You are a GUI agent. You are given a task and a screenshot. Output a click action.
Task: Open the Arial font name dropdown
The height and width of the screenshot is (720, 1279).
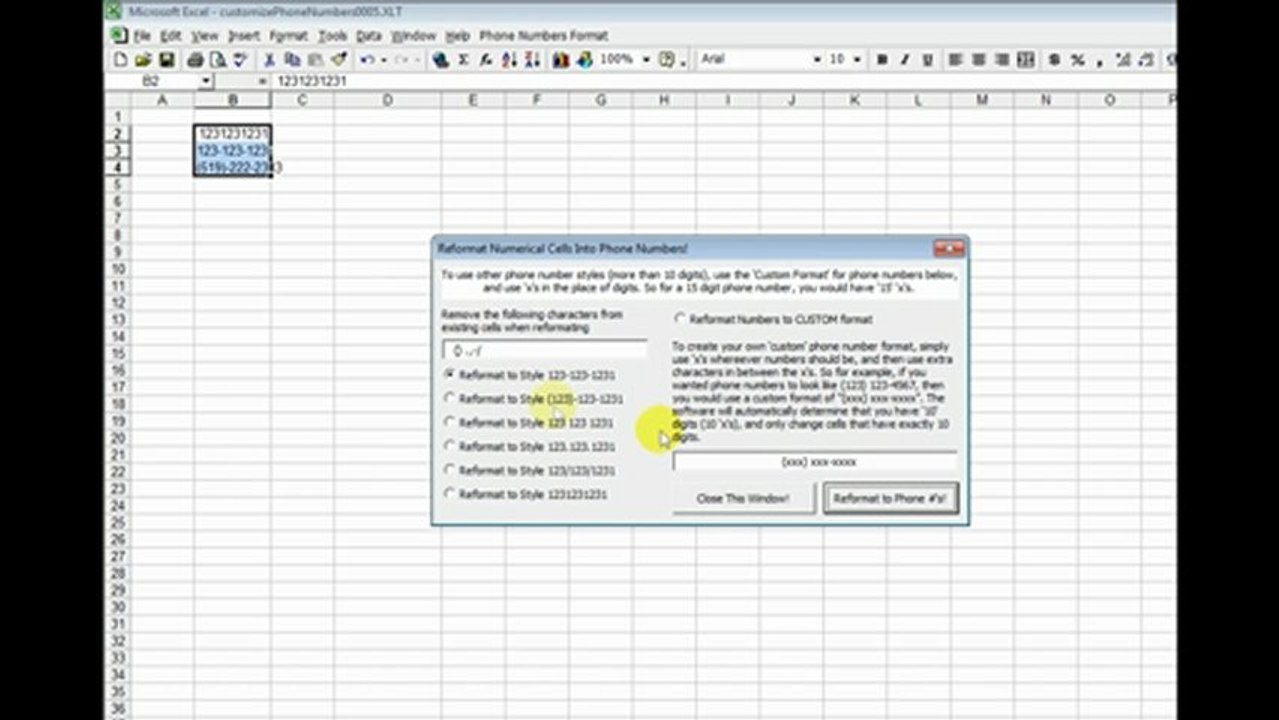coord(816,60)
